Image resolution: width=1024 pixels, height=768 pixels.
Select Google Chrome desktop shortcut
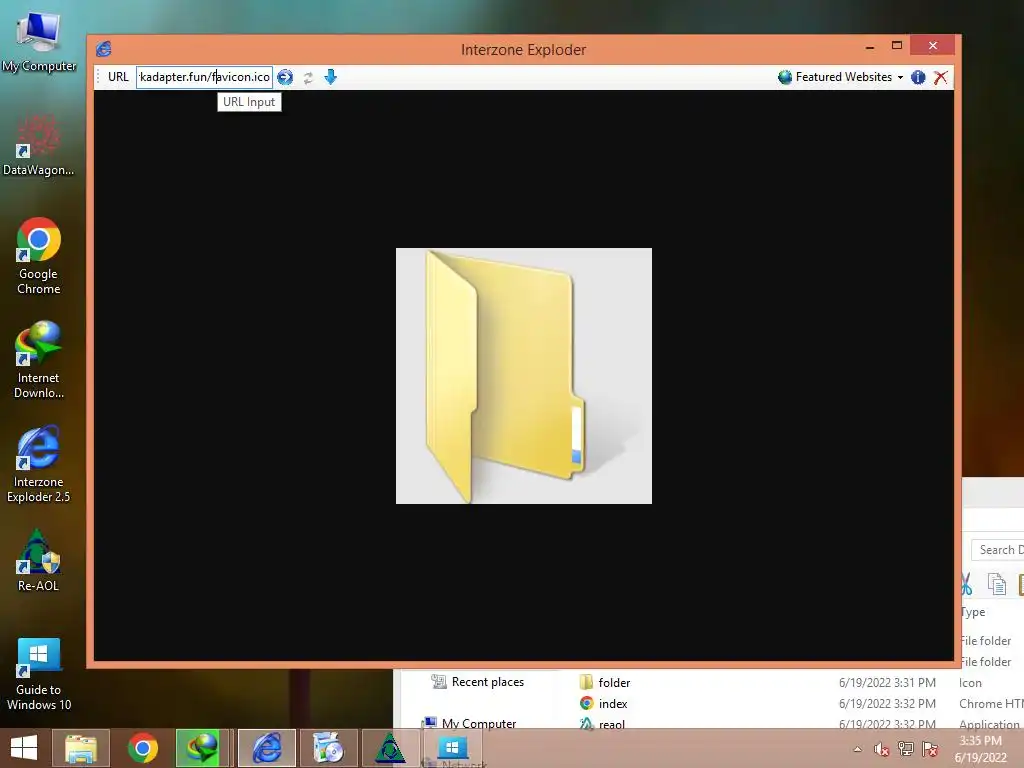(x=39, y=256)
